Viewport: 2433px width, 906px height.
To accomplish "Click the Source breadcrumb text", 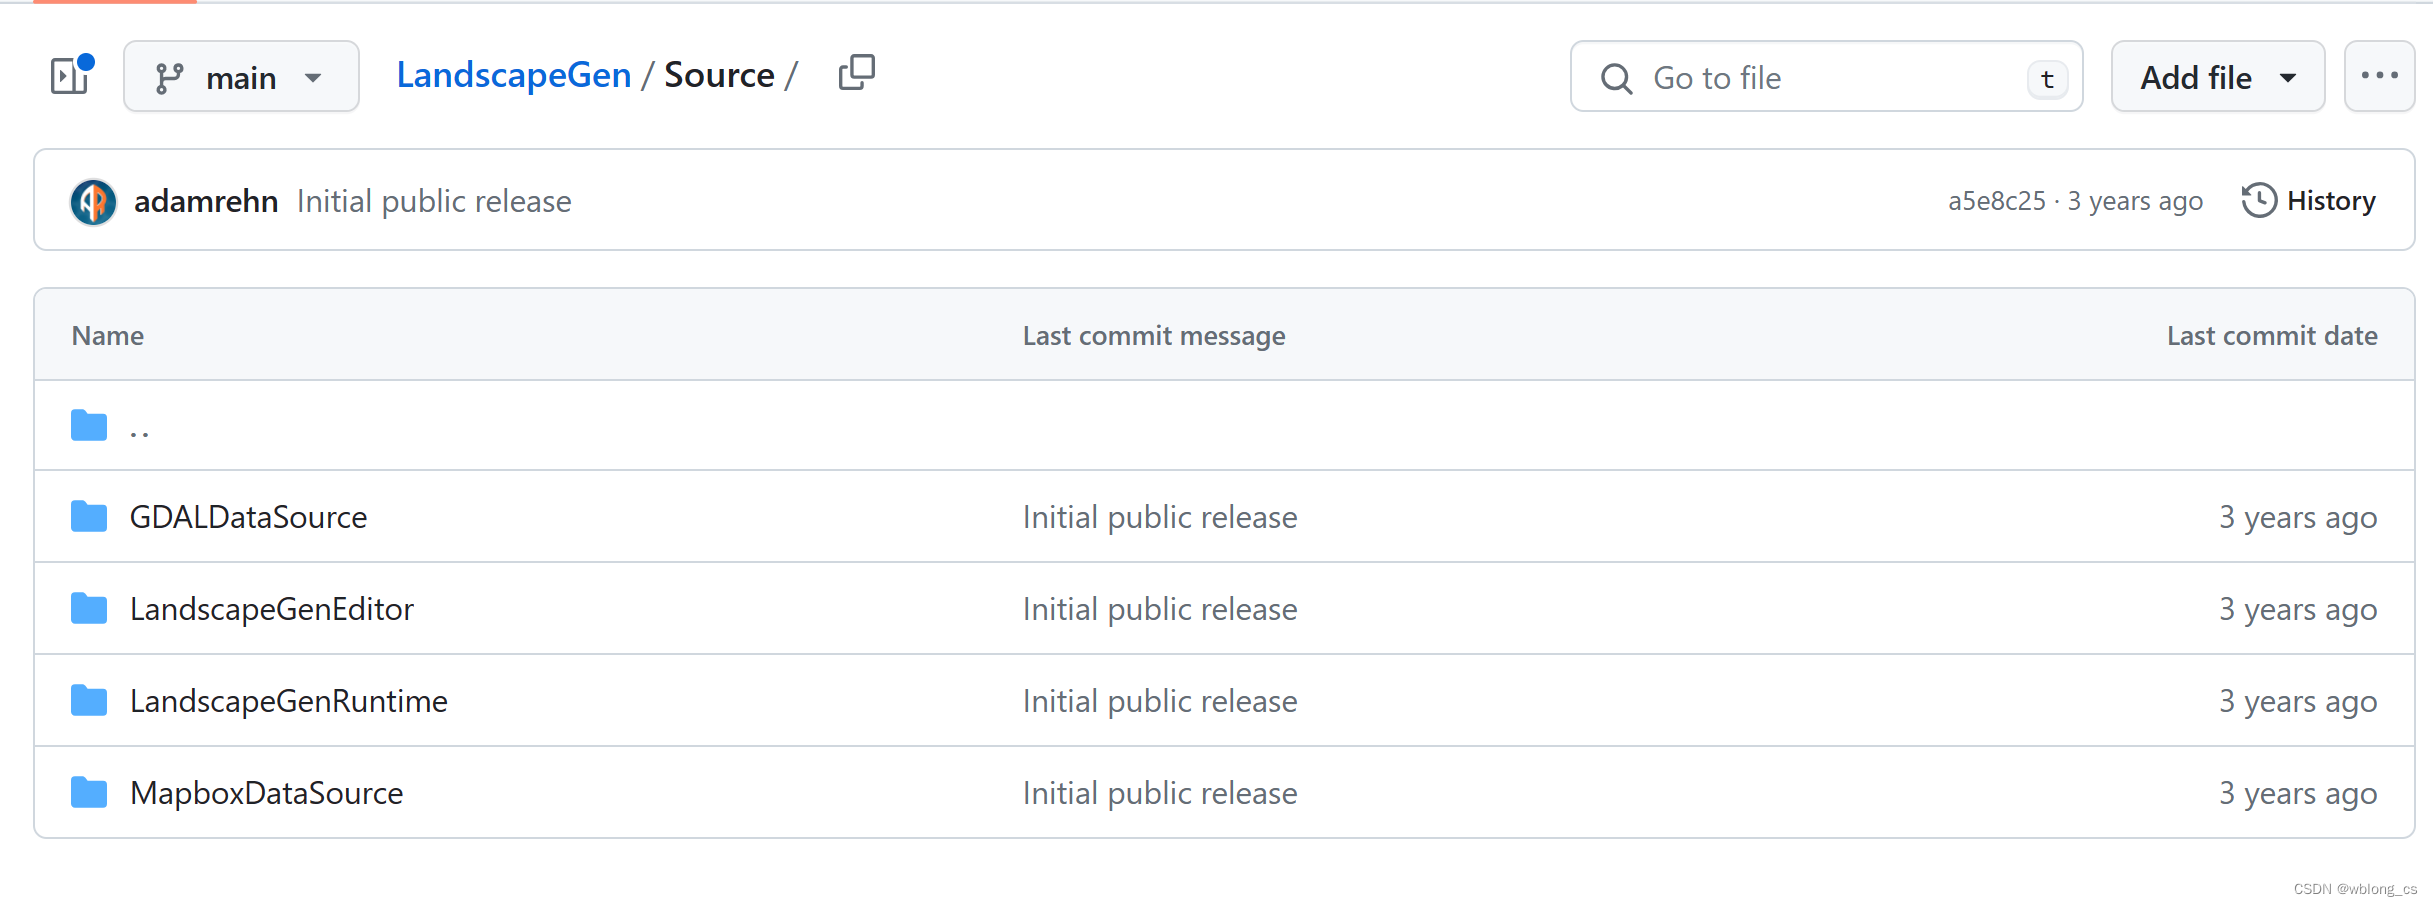I will (x=719, y=75).
